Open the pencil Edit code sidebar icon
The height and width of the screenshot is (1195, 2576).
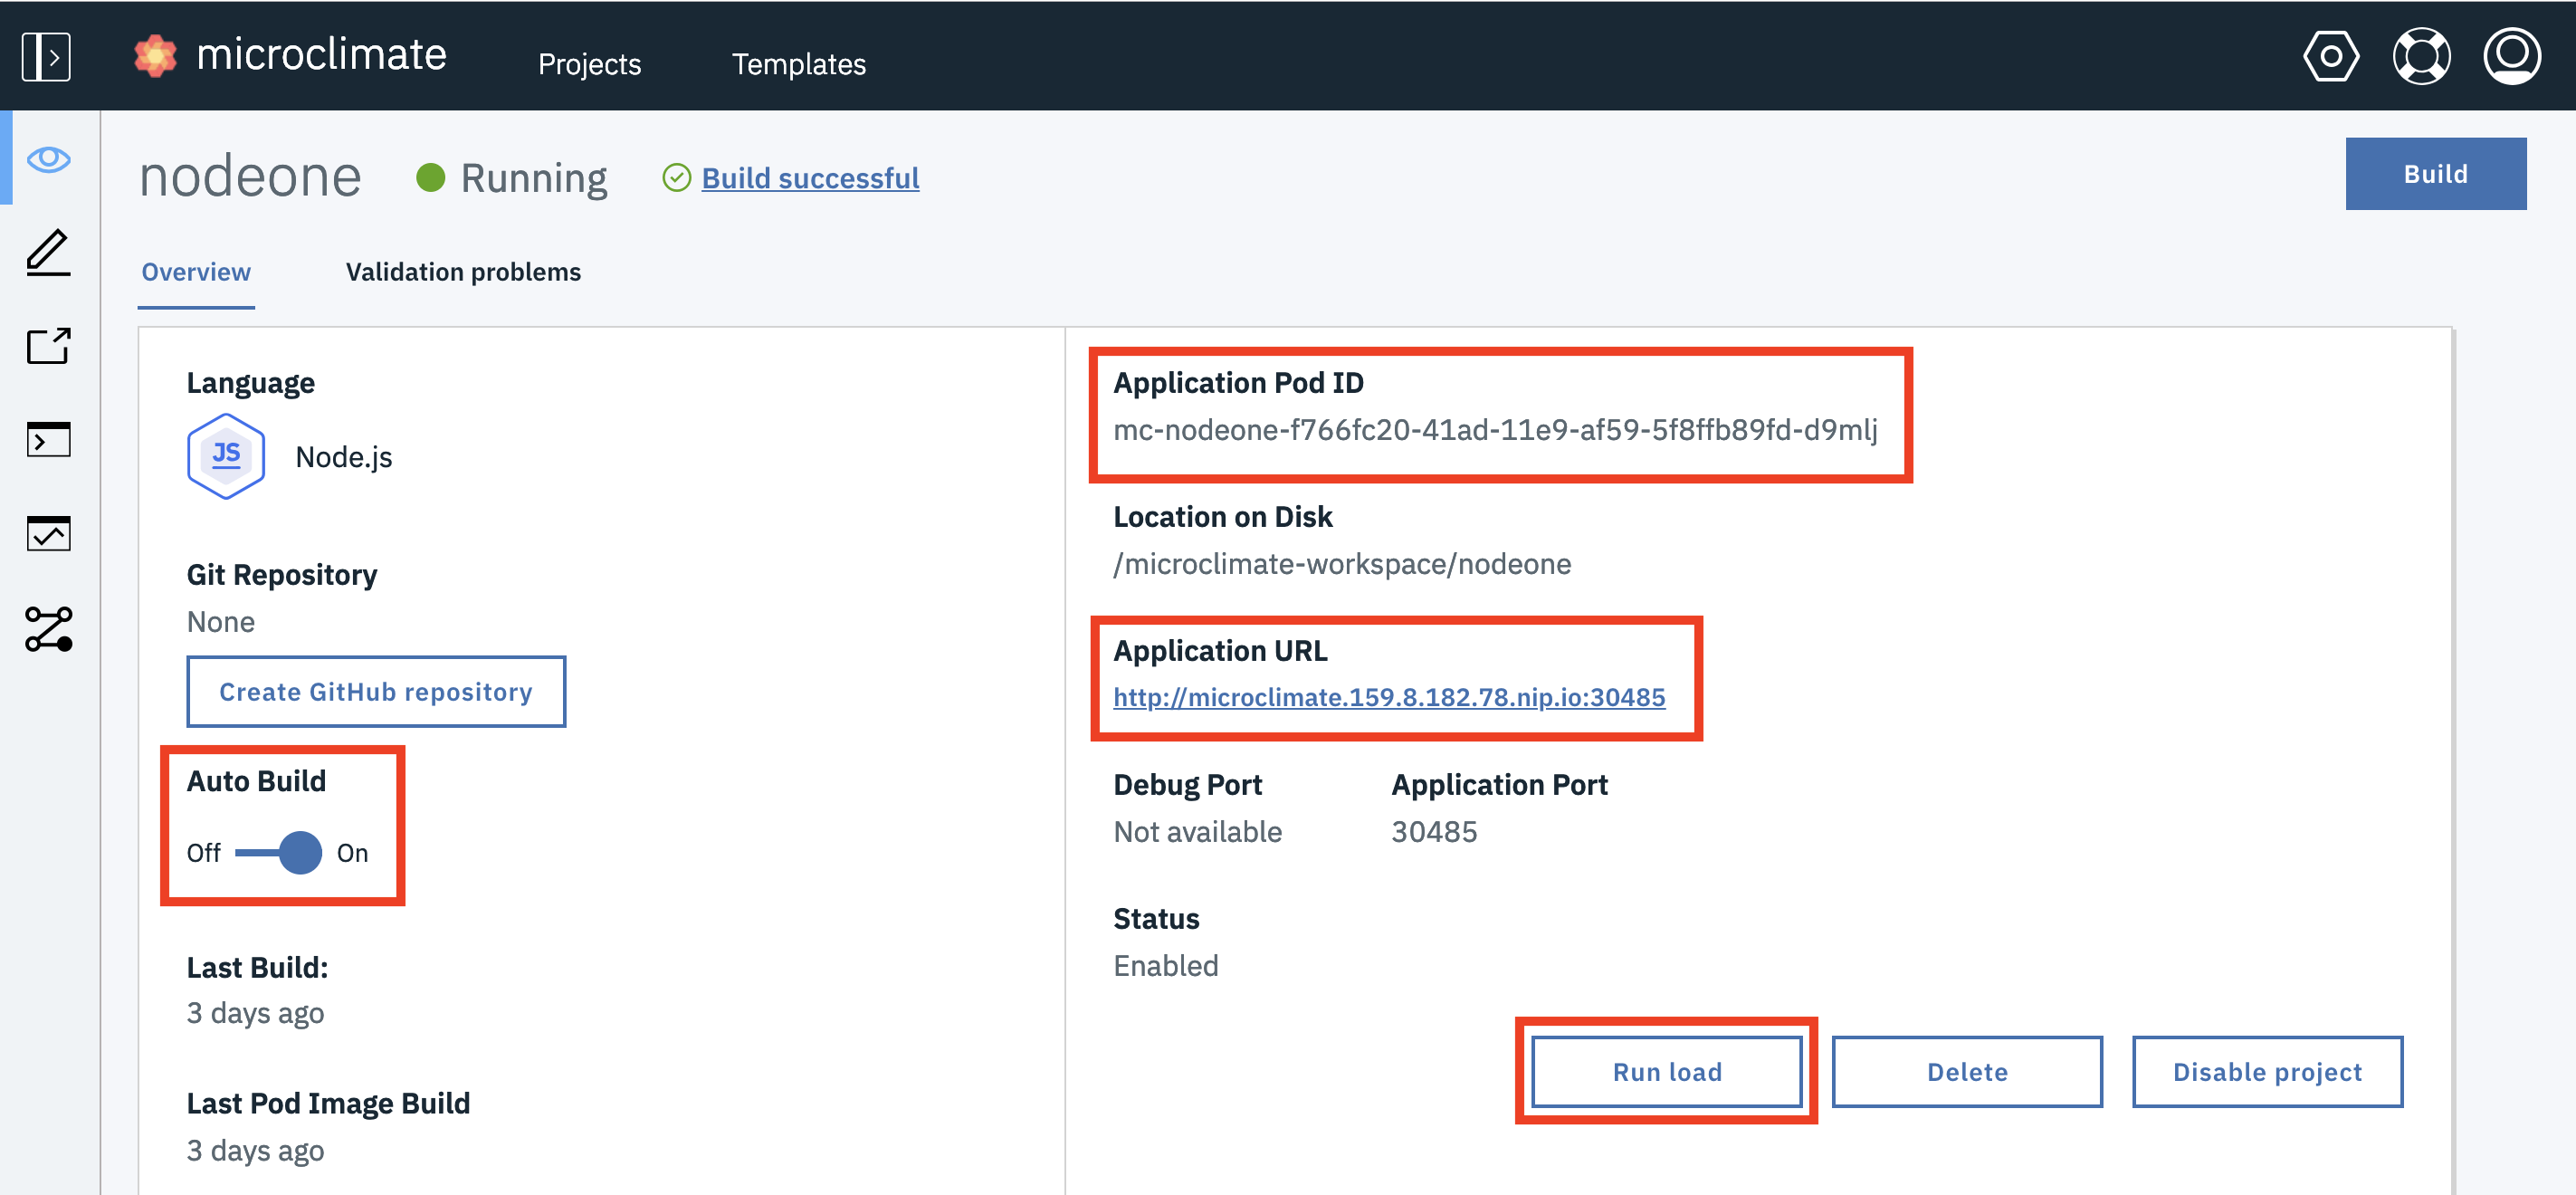pos(48,253)
